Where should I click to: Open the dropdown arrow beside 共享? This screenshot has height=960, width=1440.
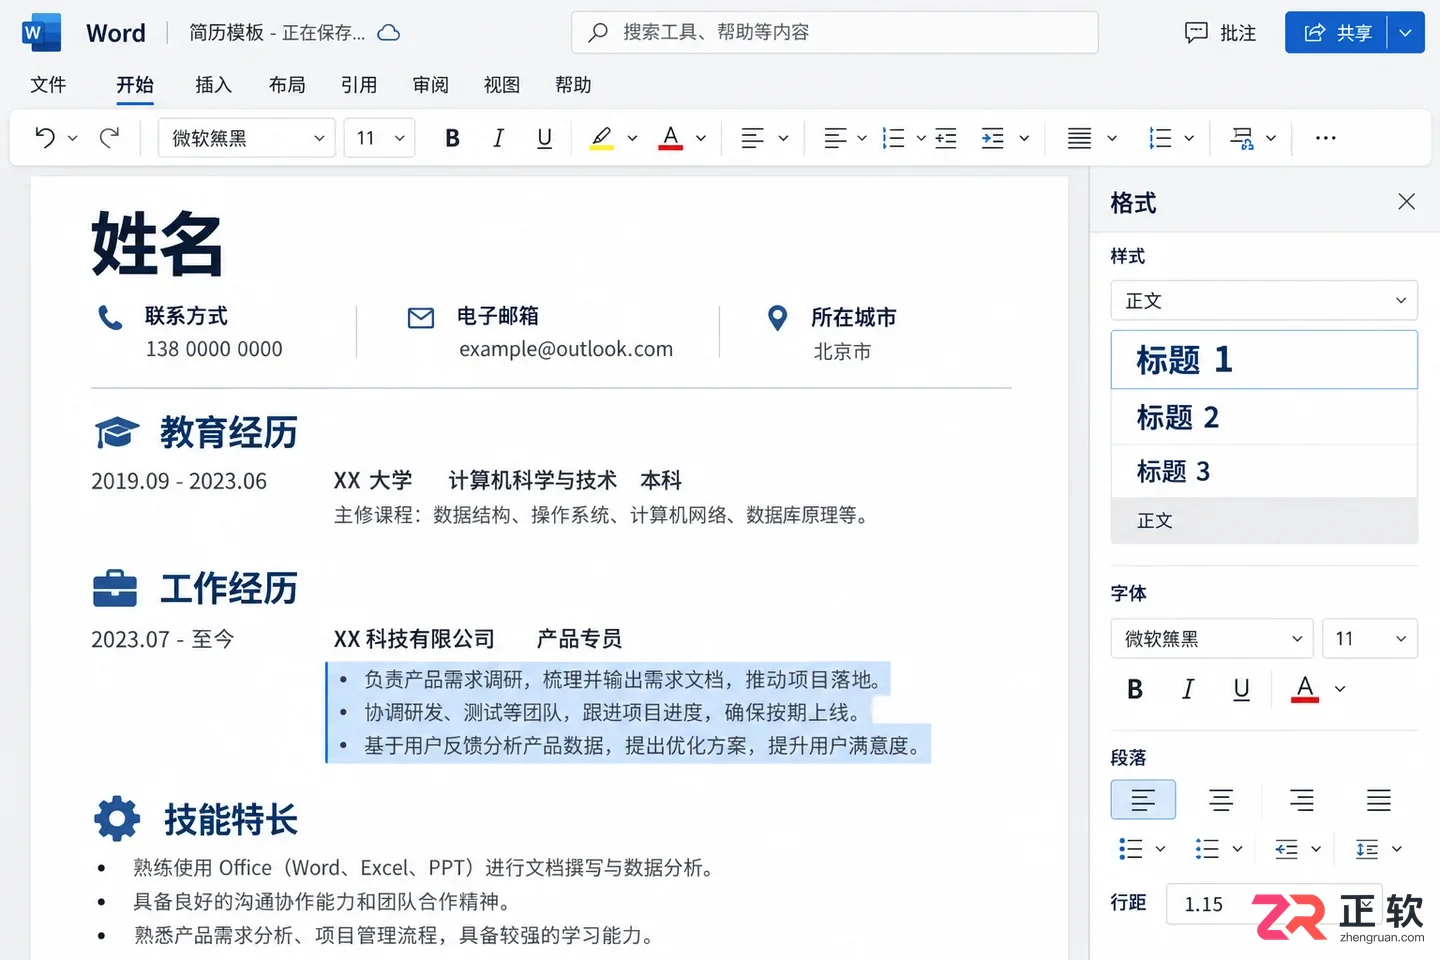(1405, 33)
